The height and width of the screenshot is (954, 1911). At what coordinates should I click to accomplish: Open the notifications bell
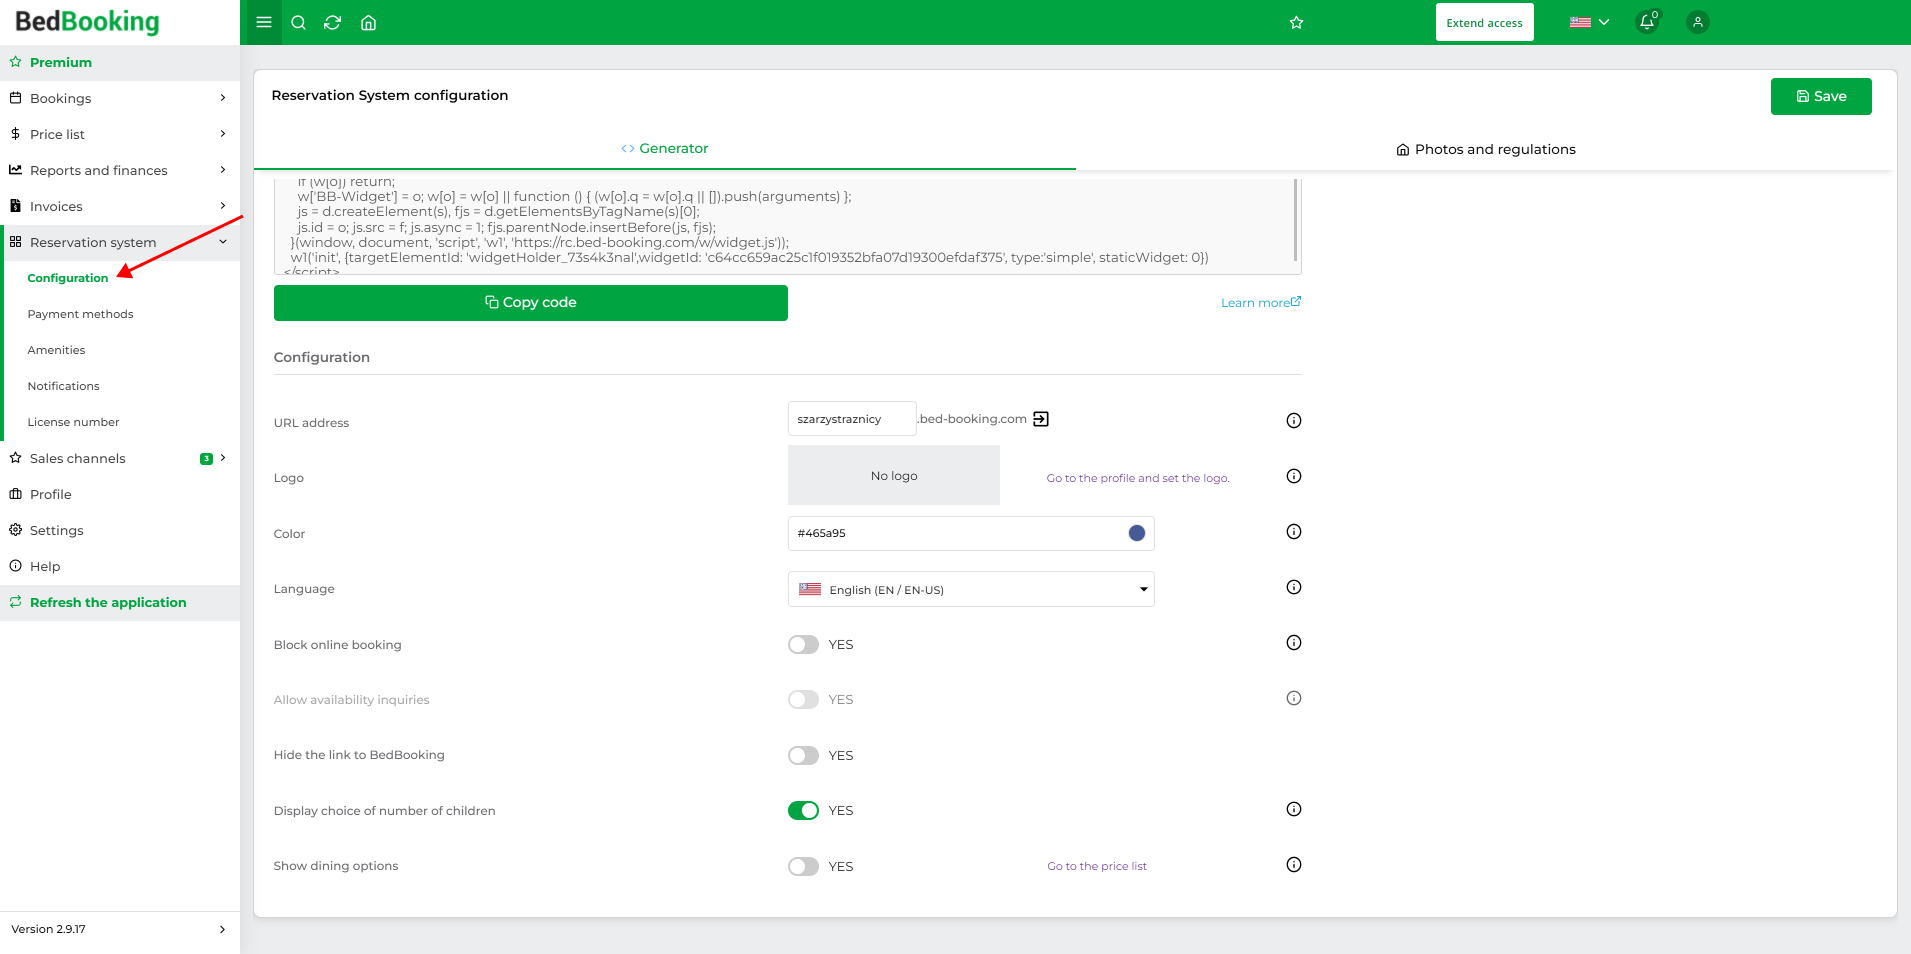click(x=1647, y=22)
